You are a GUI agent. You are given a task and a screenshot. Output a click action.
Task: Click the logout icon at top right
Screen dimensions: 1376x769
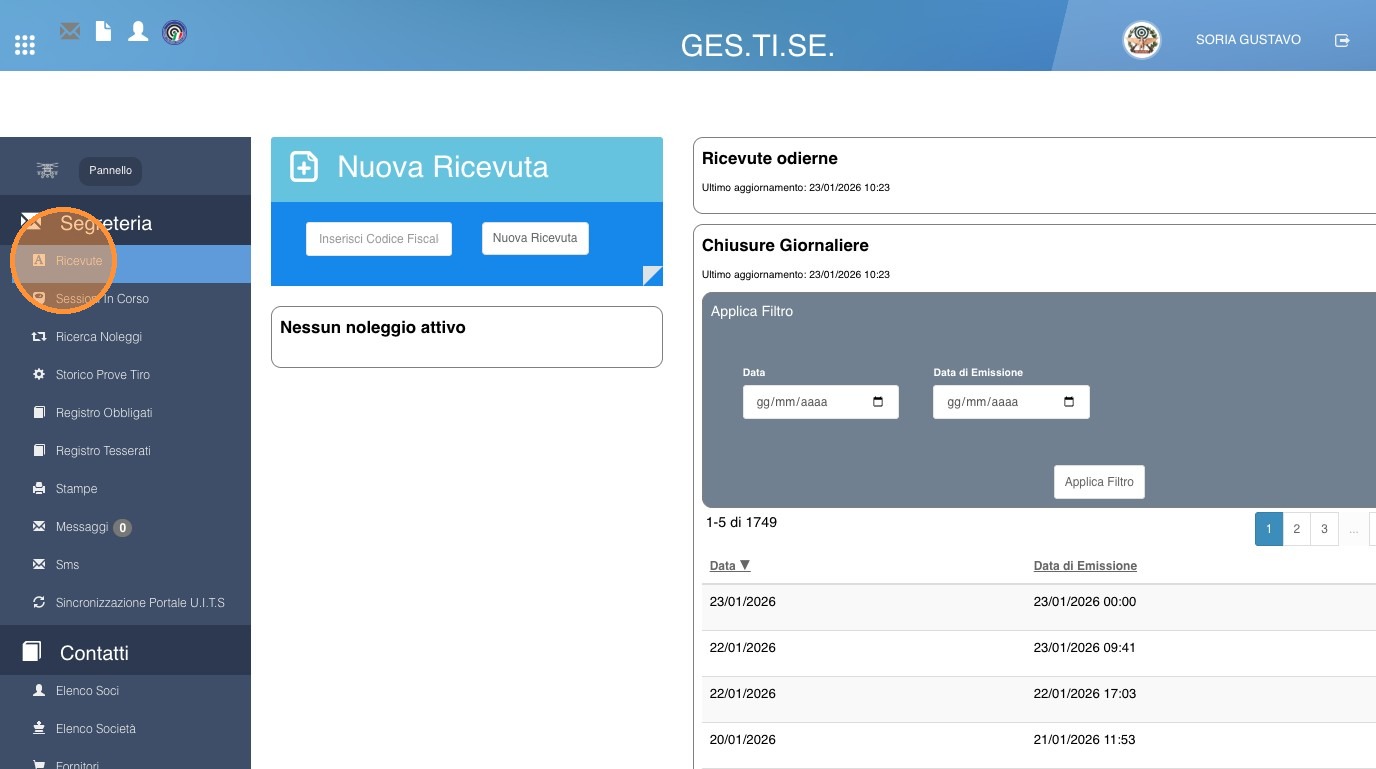coord(1342,40)
